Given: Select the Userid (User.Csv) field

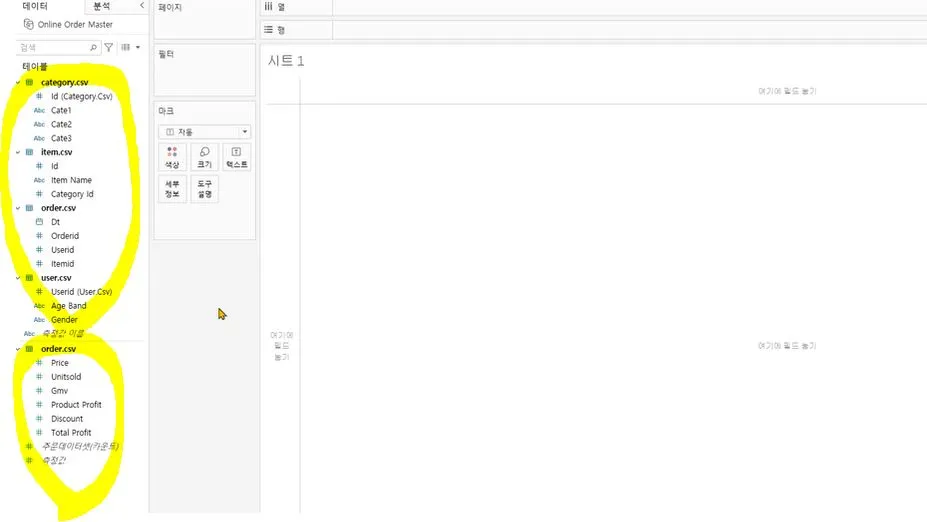Looking at the screenshot, I should tap(81, 292).
